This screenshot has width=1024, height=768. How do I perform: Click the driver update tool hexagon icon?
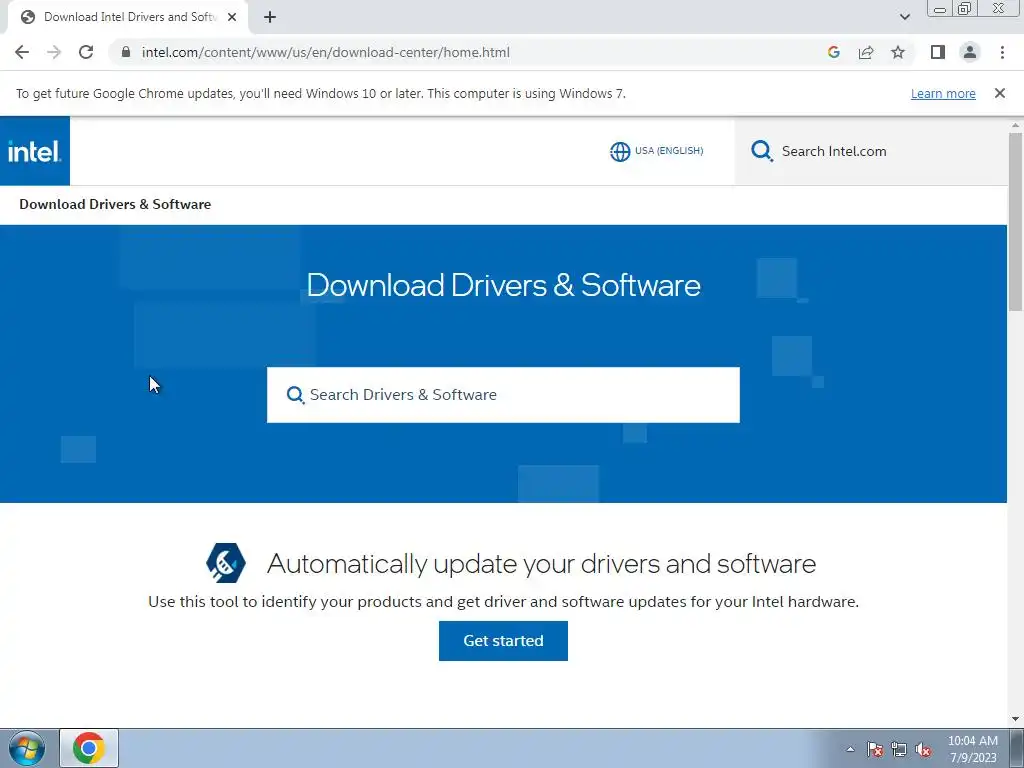pyautogui.click(x=226, y=562)
